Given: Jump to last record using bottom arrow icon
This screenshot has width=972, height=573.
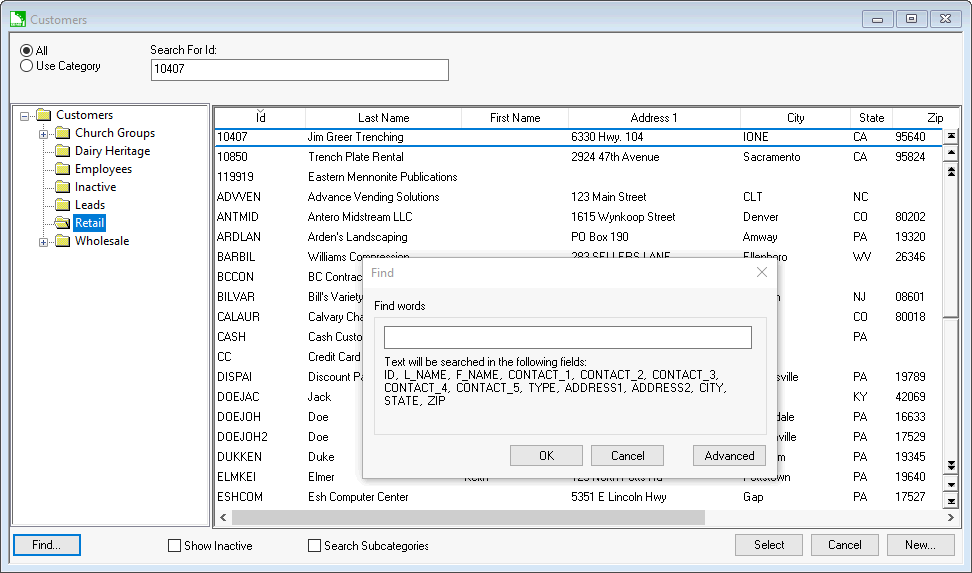Looking at the screenshot, I should pyautogui.click(x=951, y=501).
